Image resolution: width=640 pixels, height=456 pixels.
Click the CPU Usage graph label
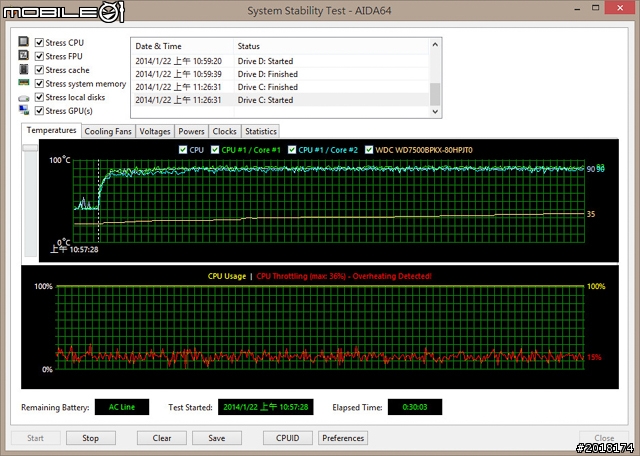click(227, 276)
